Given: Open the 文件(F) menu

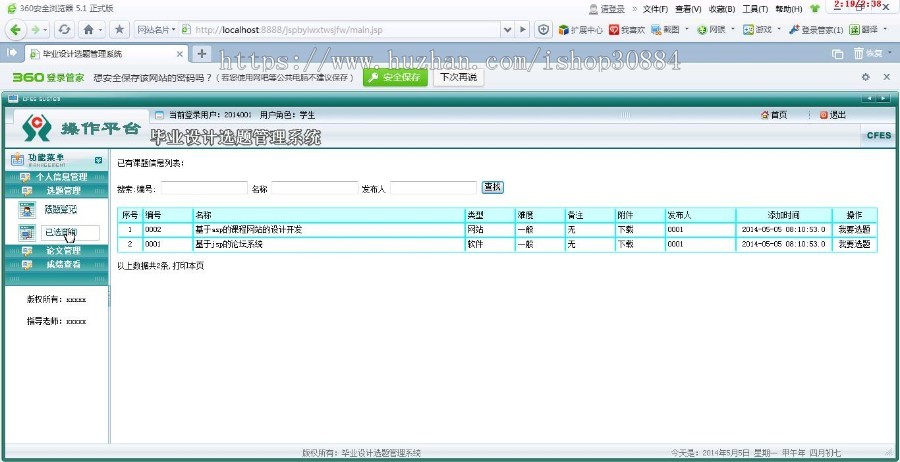Looking at the screenshot, I should click(655, 9).
